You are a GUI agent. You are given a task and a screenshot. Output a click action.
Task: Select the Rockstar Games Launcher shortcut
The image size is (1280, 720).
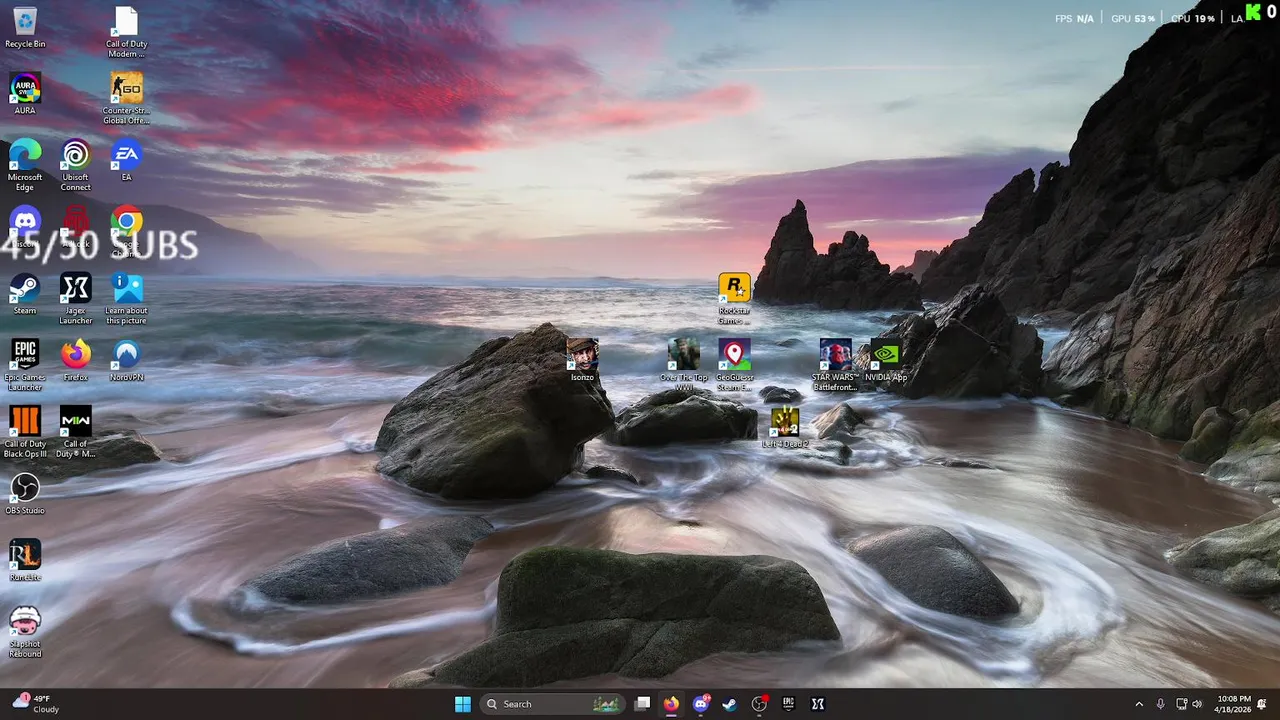tap(734, 299)
